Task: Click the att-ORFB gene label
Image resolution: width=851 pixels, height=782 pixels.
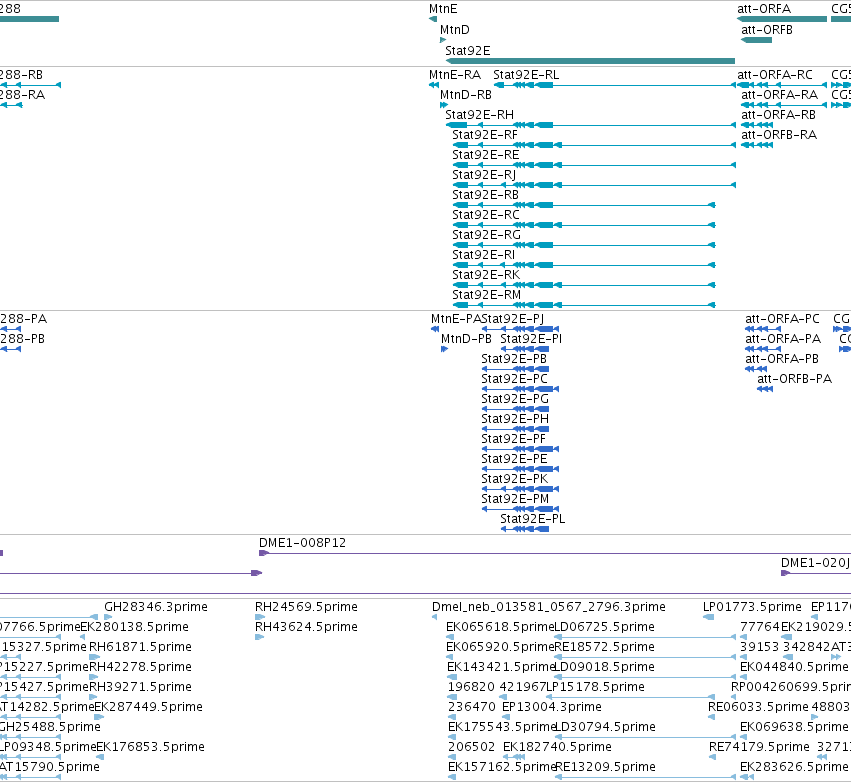Action: (x=767, y=30)
